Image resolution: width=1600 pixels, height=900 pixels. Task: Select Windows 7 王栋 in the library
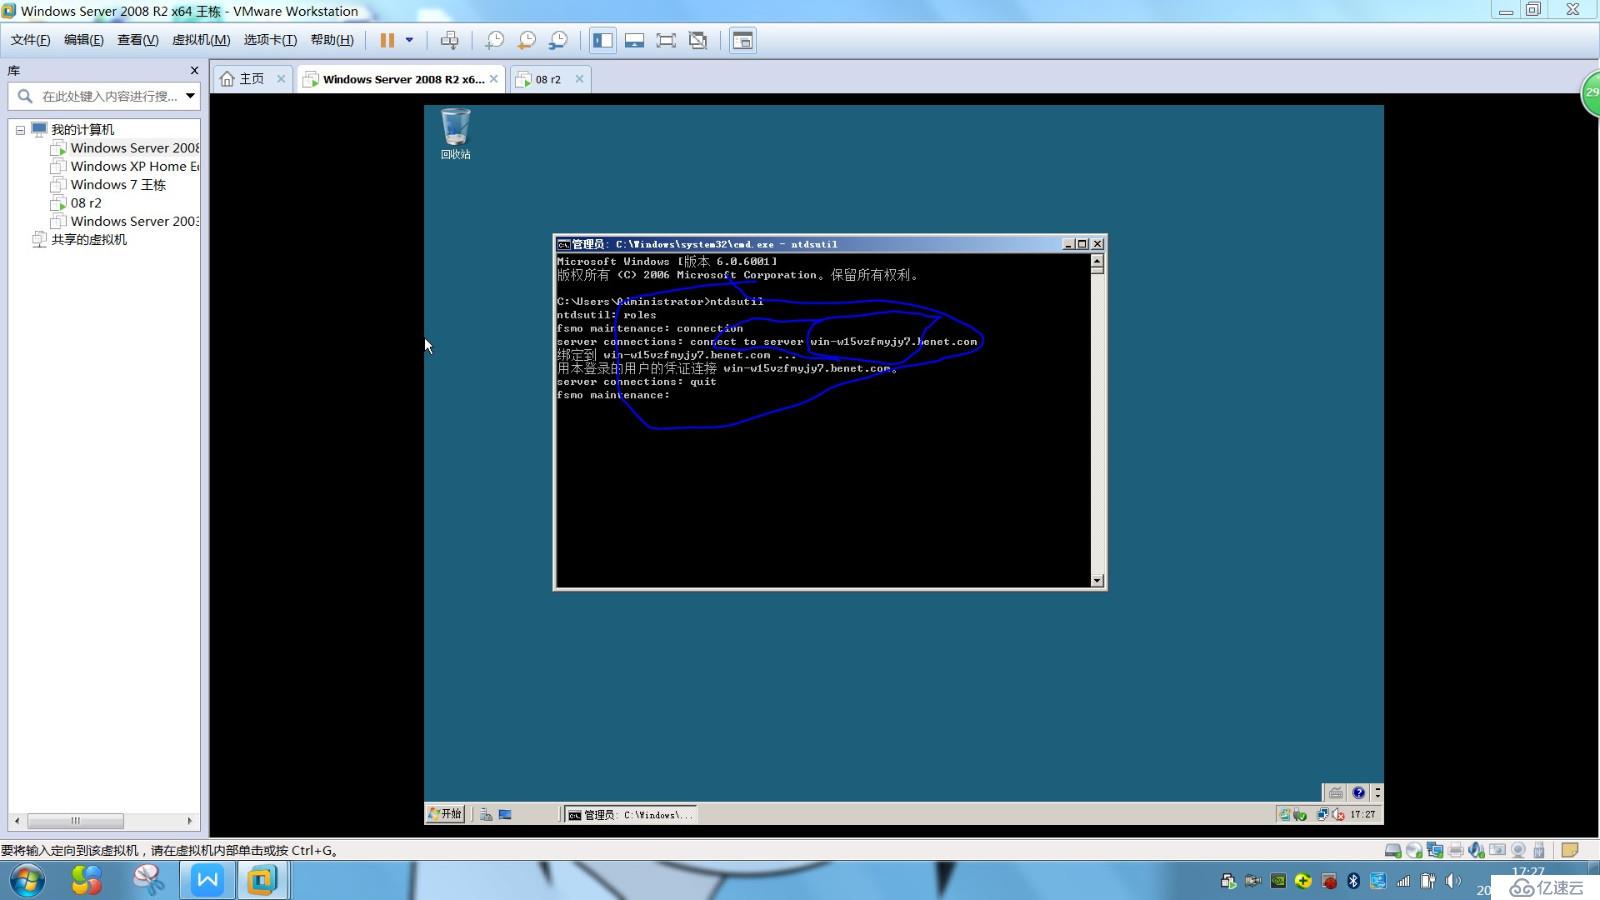tap(108, 185)
